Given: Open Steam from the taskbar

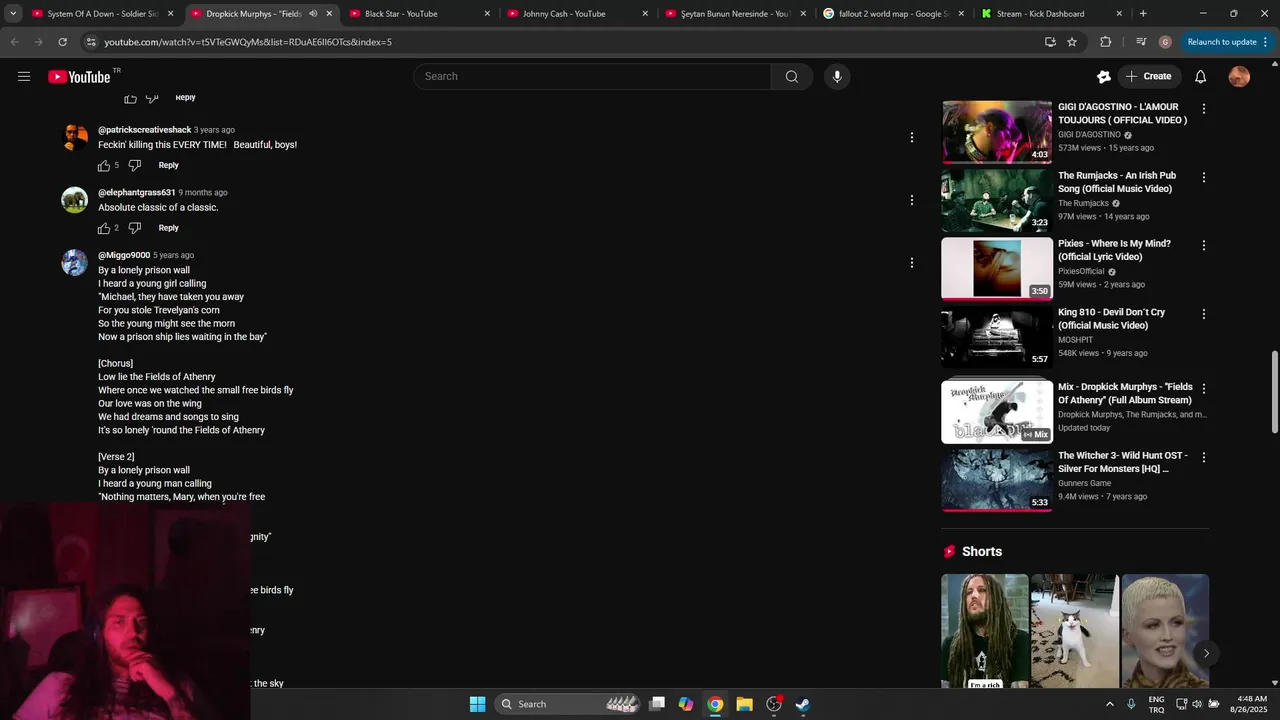Looking at the screenshot, I should [x=802, y=704].
